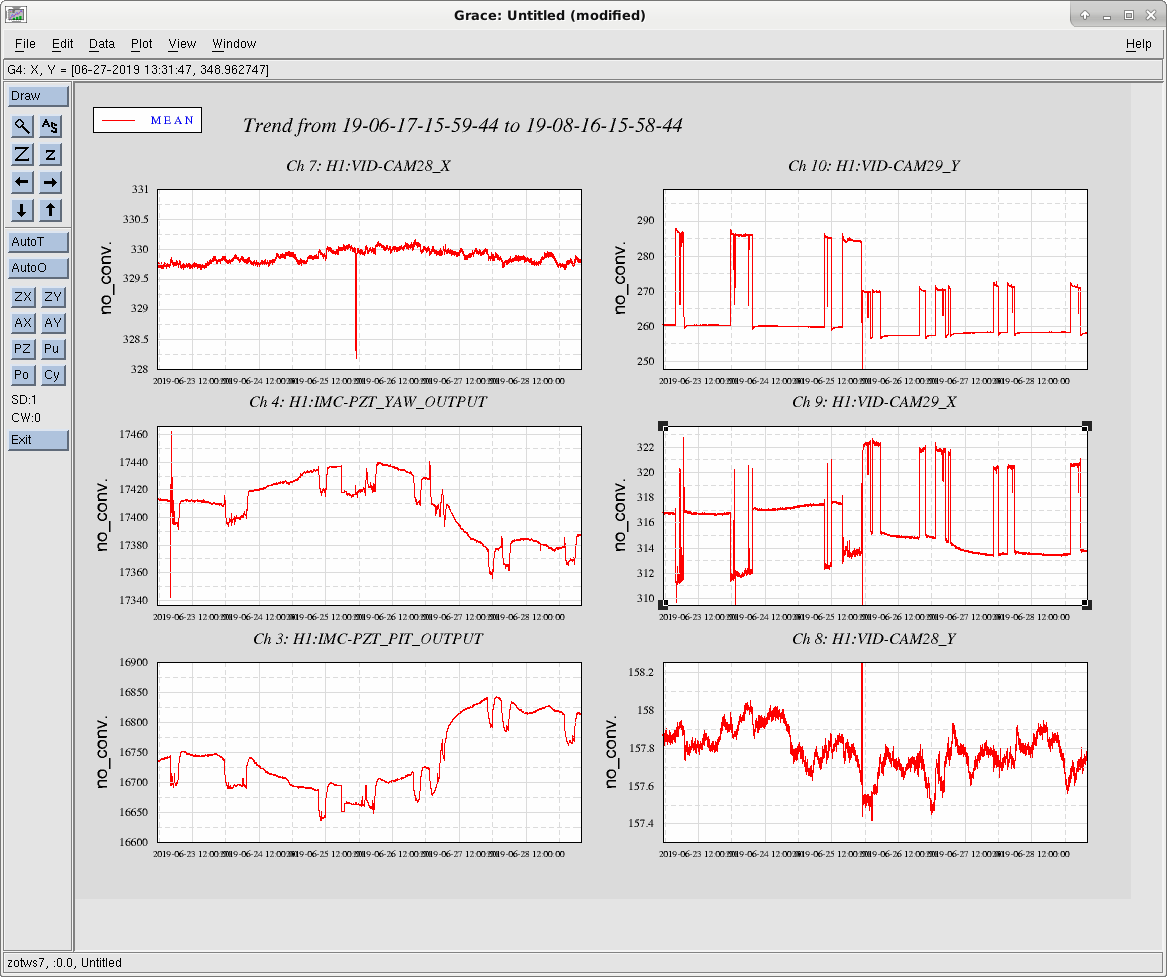Click the AY autoscale Y button
The image size is (1167, 977).
[52, 323]
